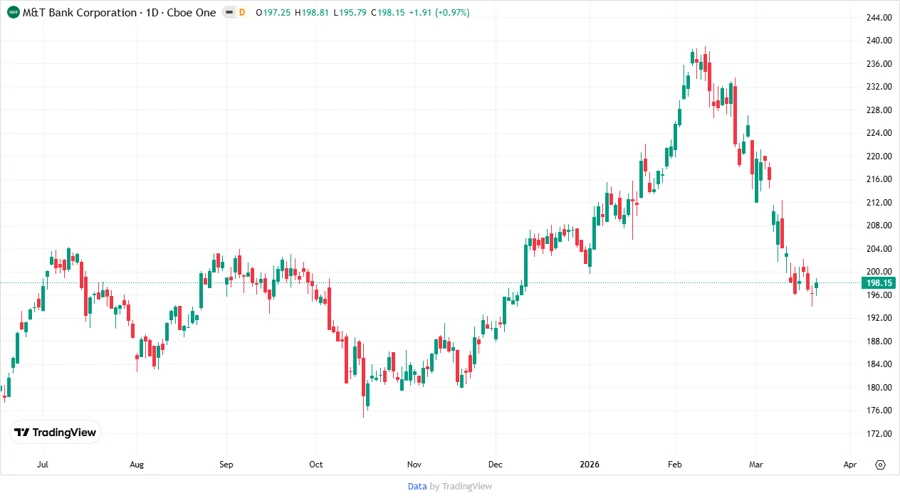Click the M&T Bank green logo icon

[13, 12]
